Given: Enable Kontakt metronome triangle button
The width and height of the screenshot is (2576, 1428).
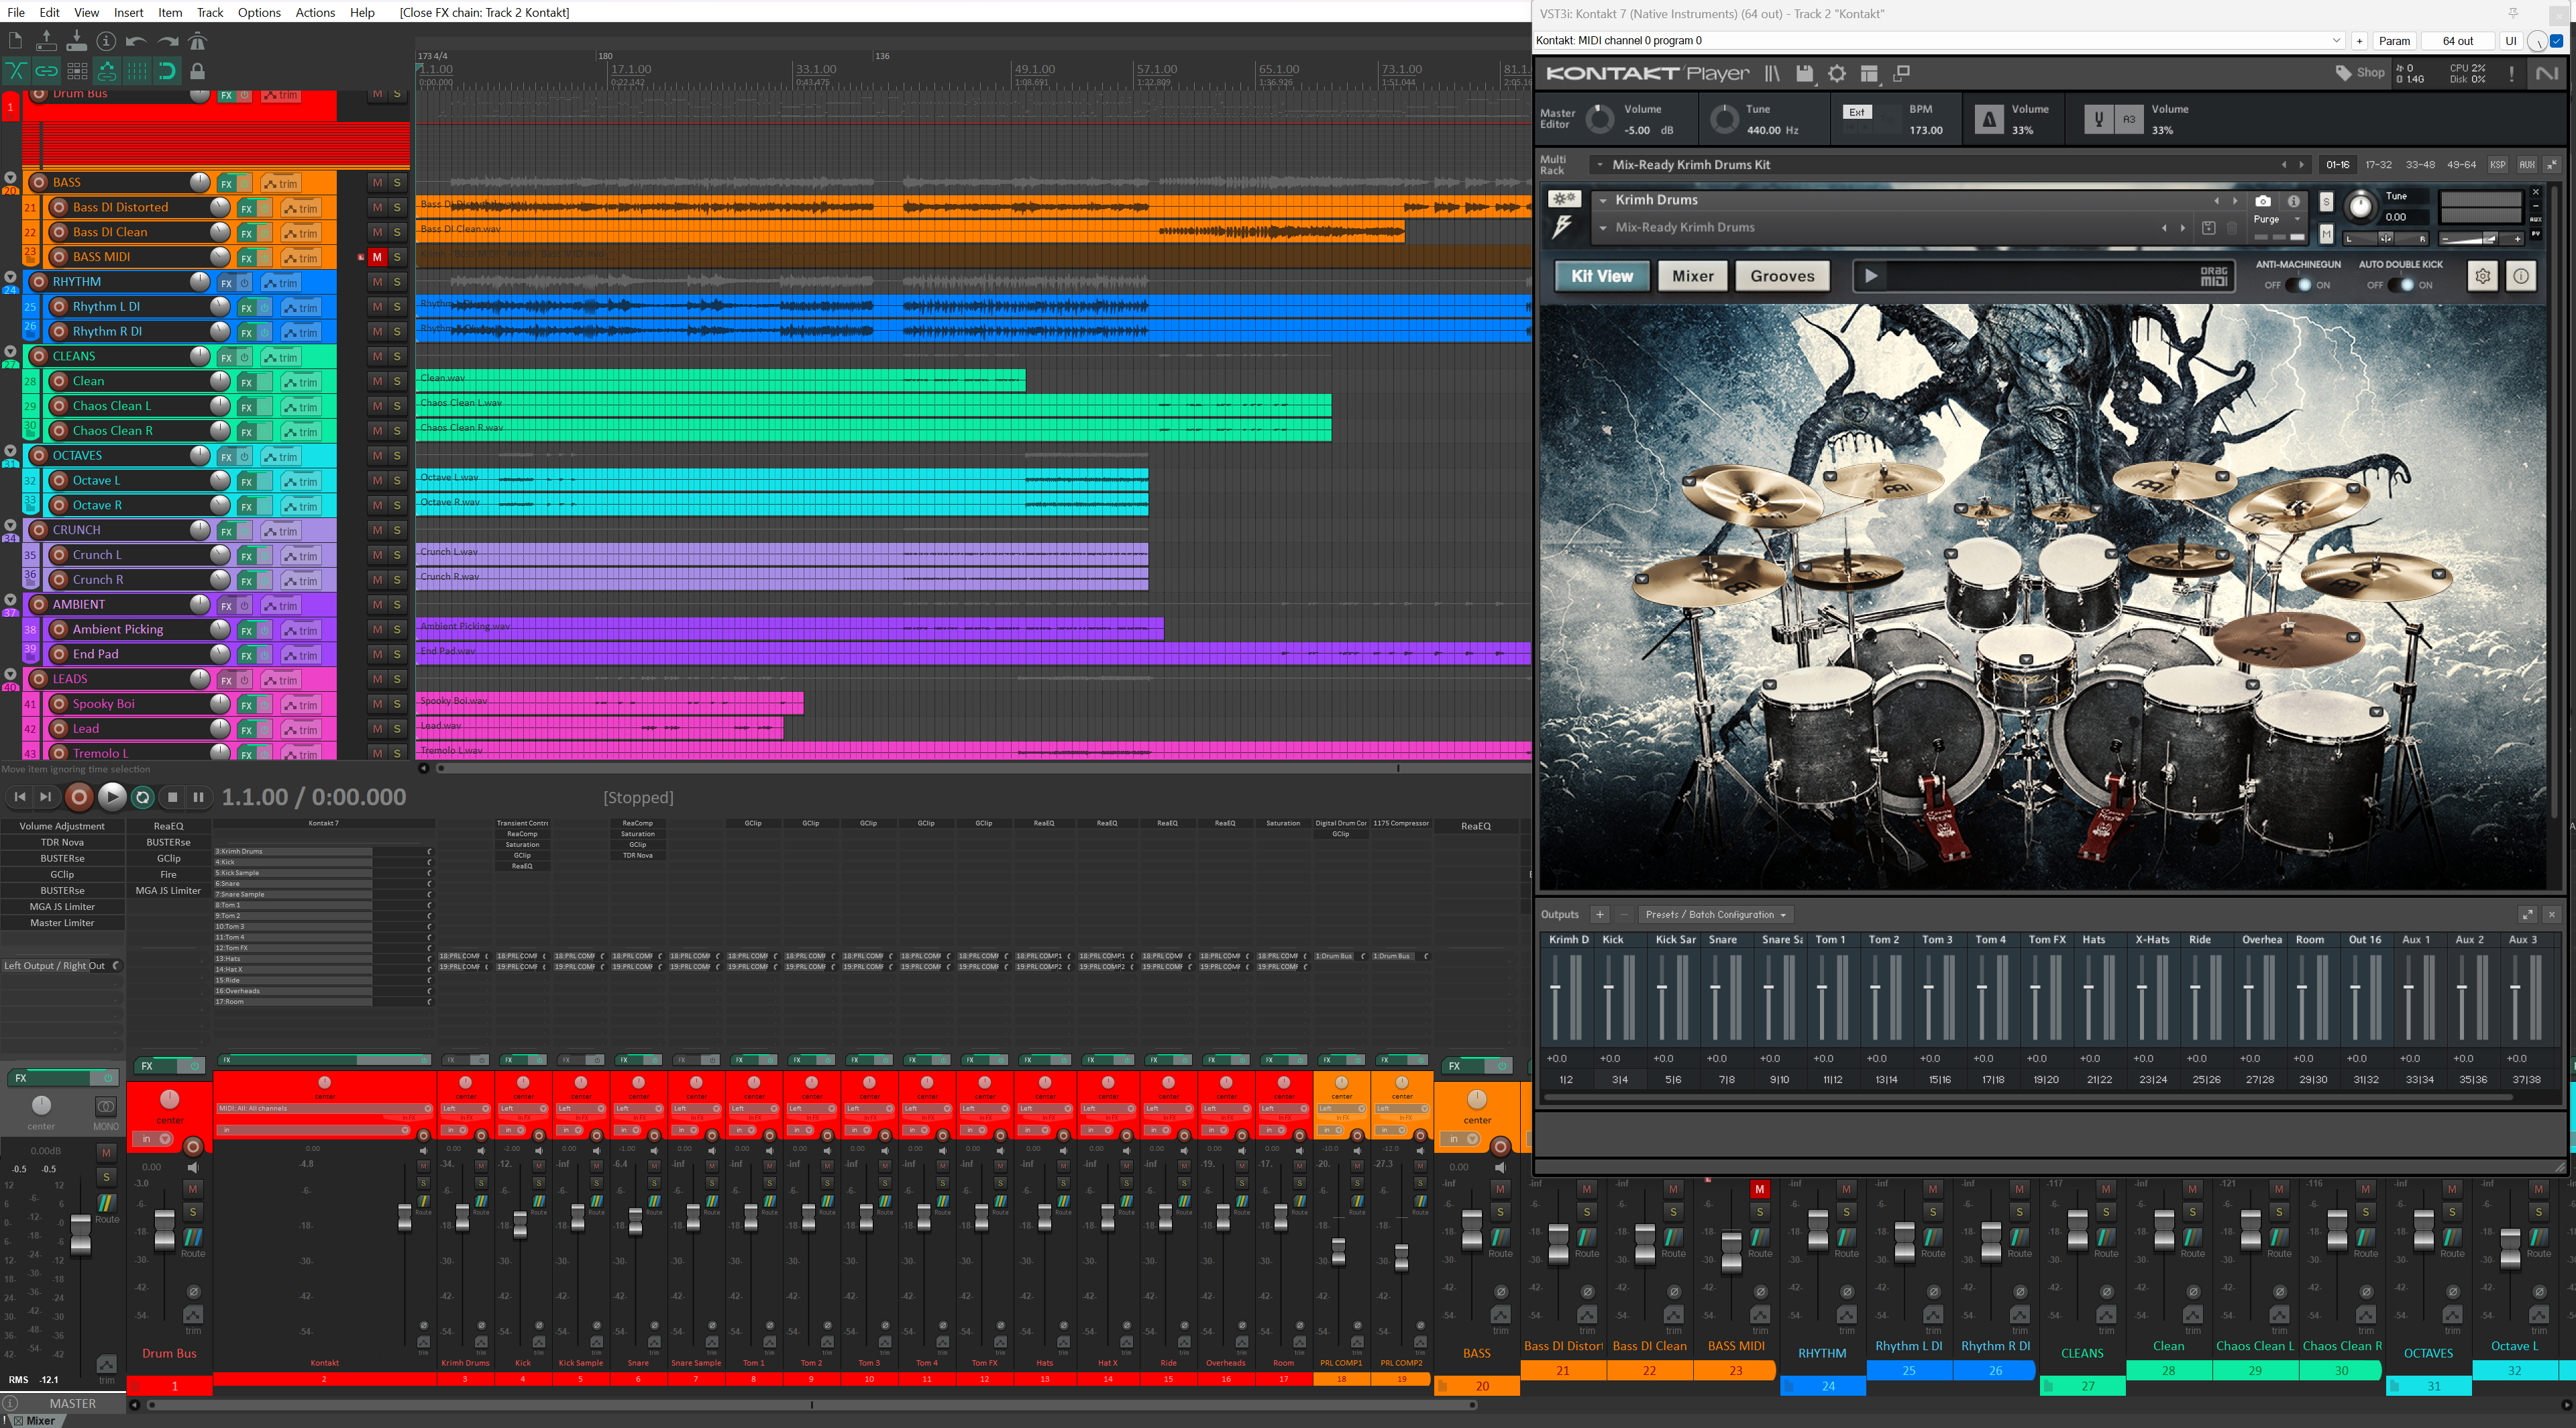Looking at the screenshot, I should [1989, 120].
